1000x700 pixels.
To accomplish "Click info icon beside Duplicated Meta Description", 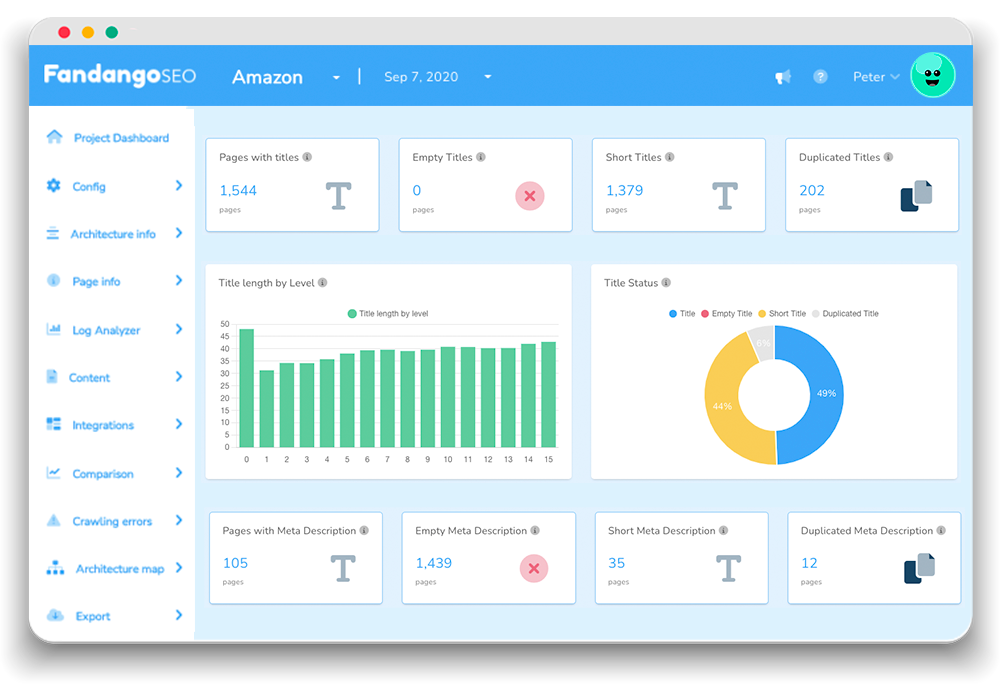I will (x=941, y=530).
